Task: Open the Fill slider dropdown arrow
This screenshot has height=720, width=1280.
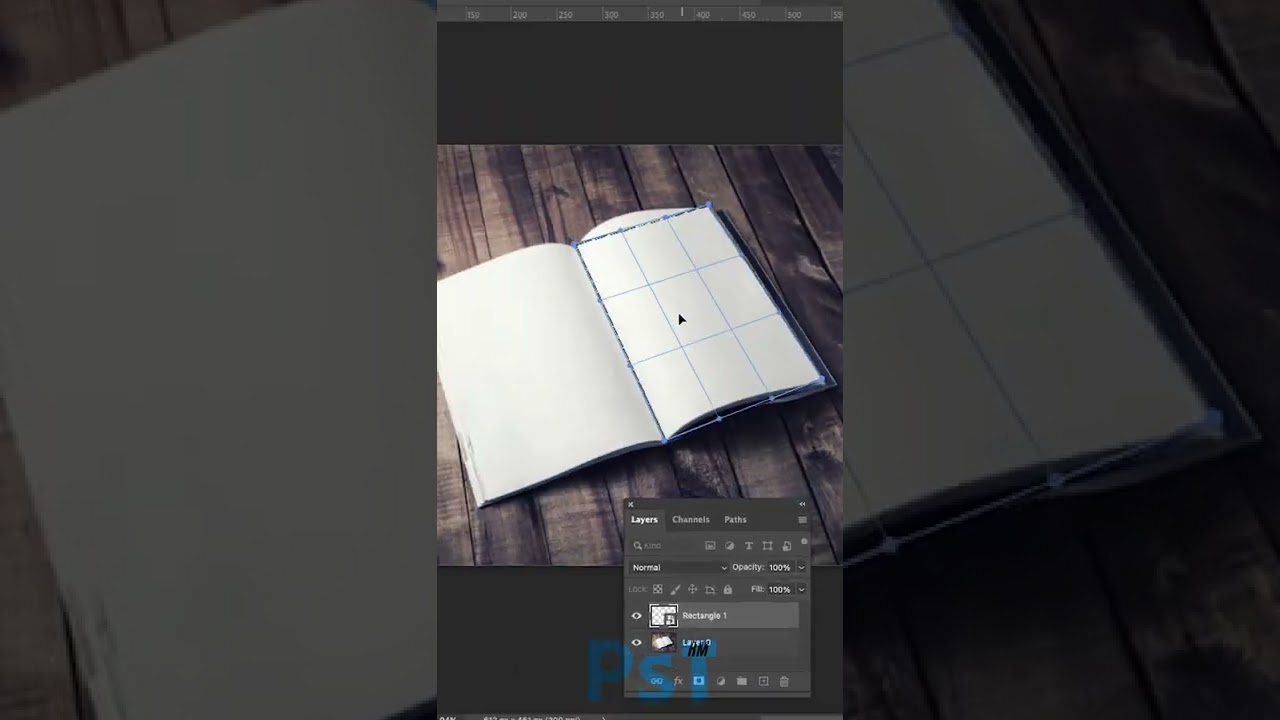Action: click(x=801, y=590)
